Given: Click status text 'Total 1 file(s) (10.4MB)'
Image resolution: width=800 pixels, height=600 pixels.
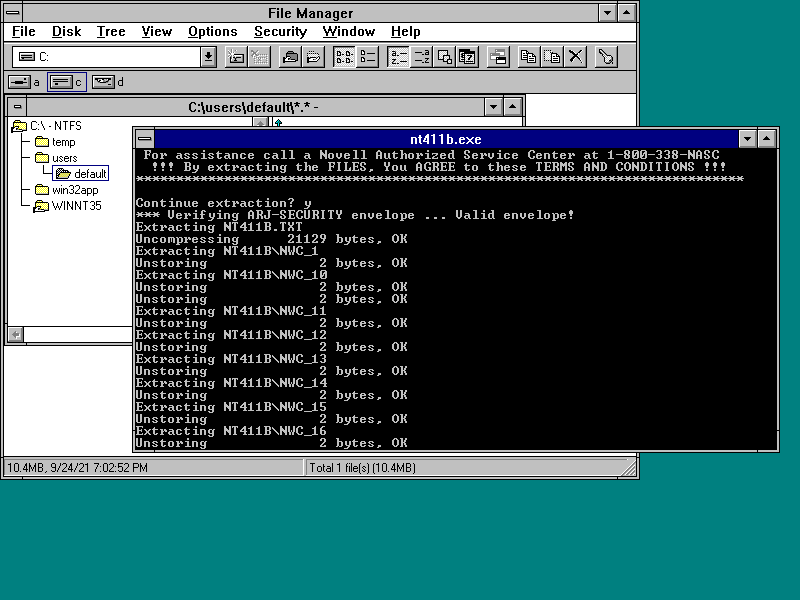Looking at the screenshot, I should (362, 467).
